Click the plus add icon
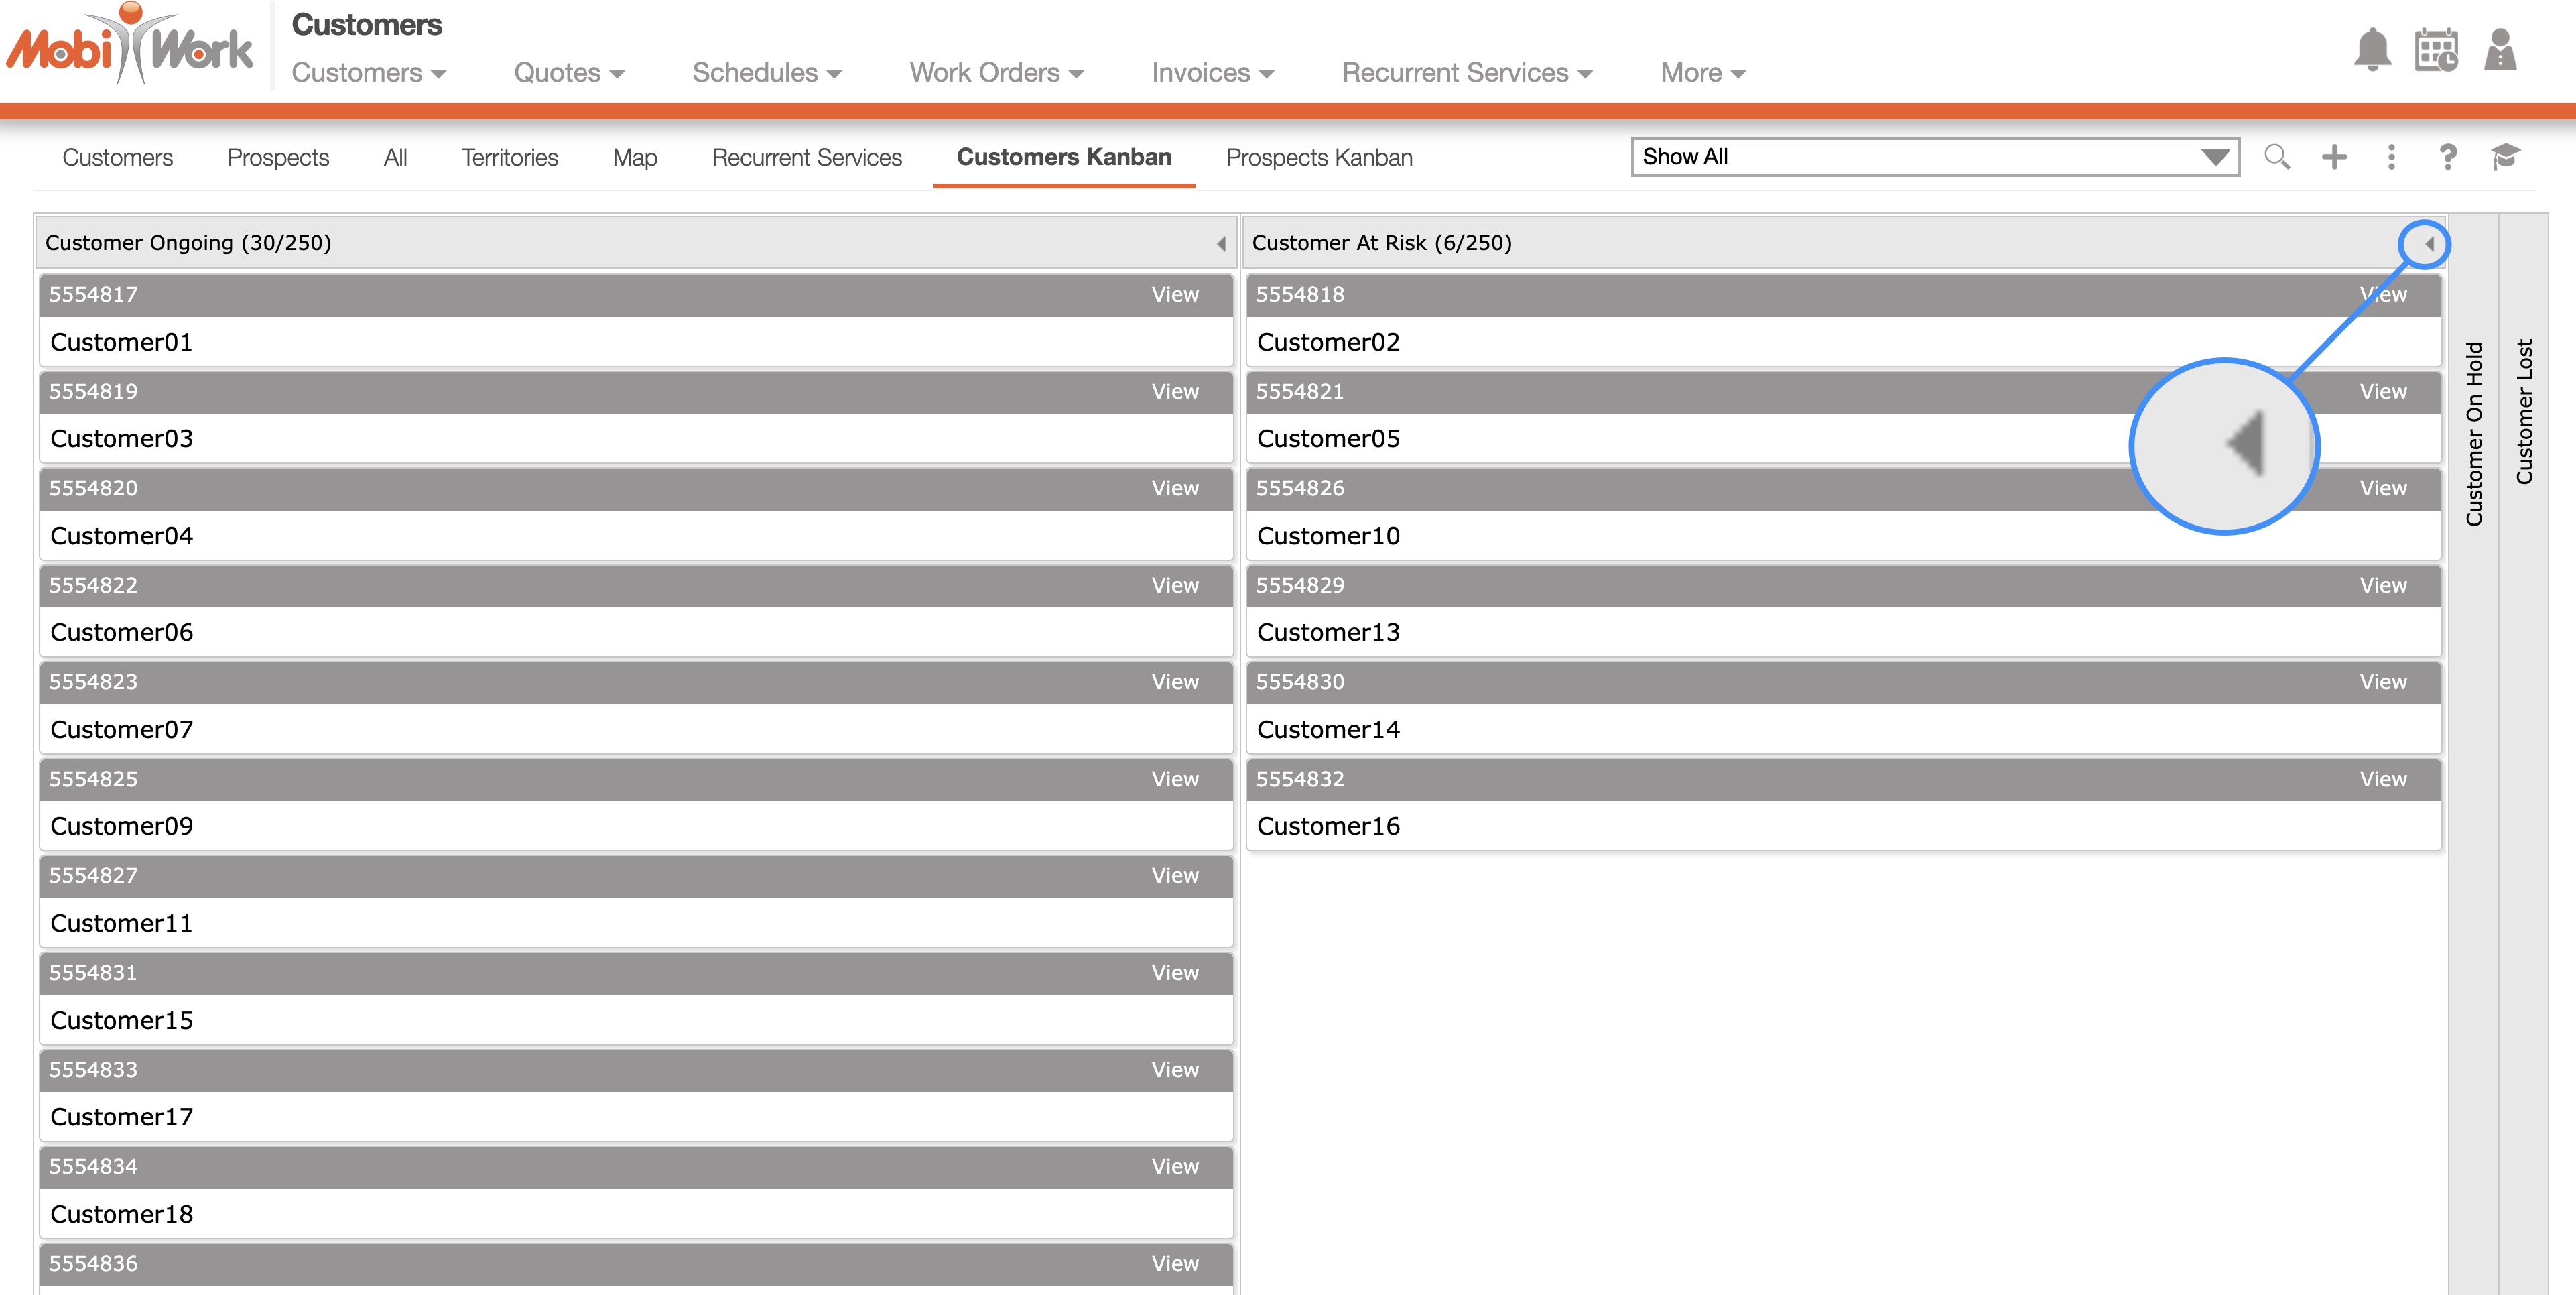This screenshot has width=2576, height=1295. (2334, 157)
